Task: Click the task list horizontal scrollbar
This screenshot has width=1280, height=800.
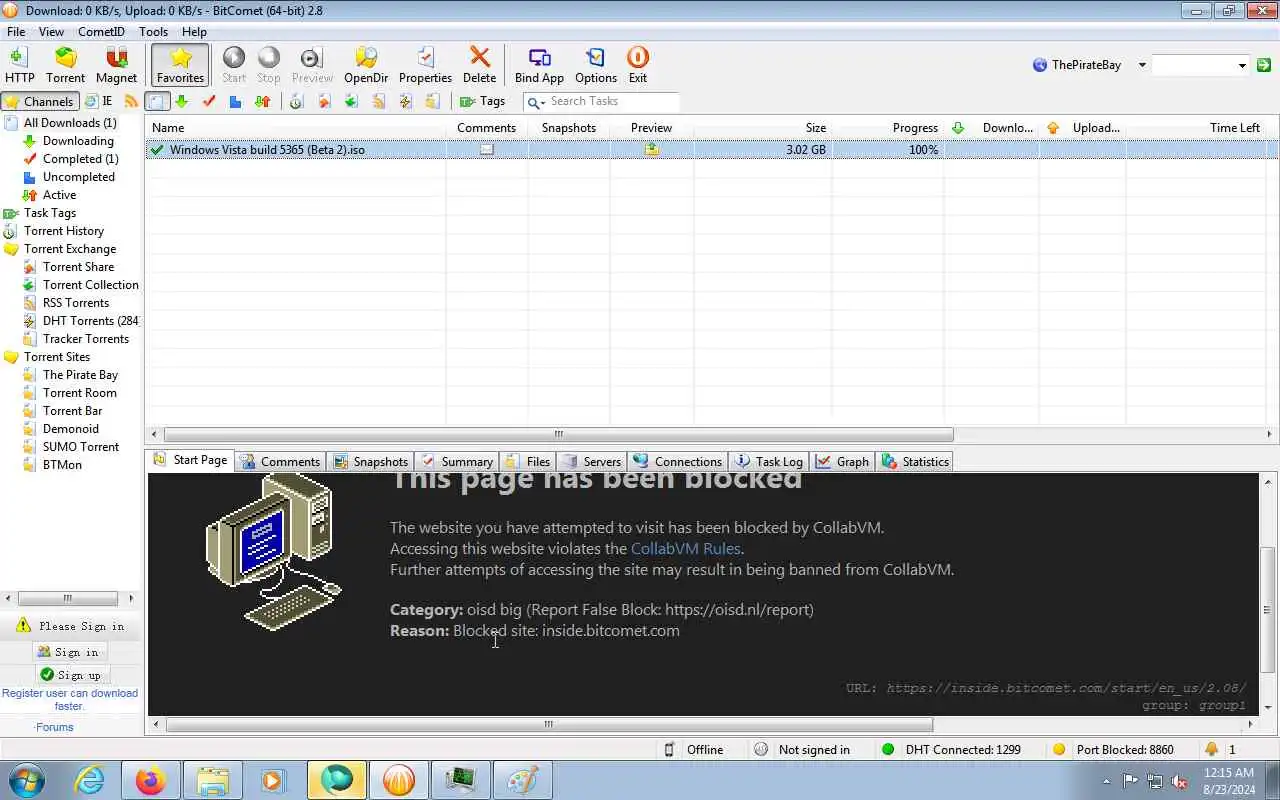Action: [x=558, y=434]
